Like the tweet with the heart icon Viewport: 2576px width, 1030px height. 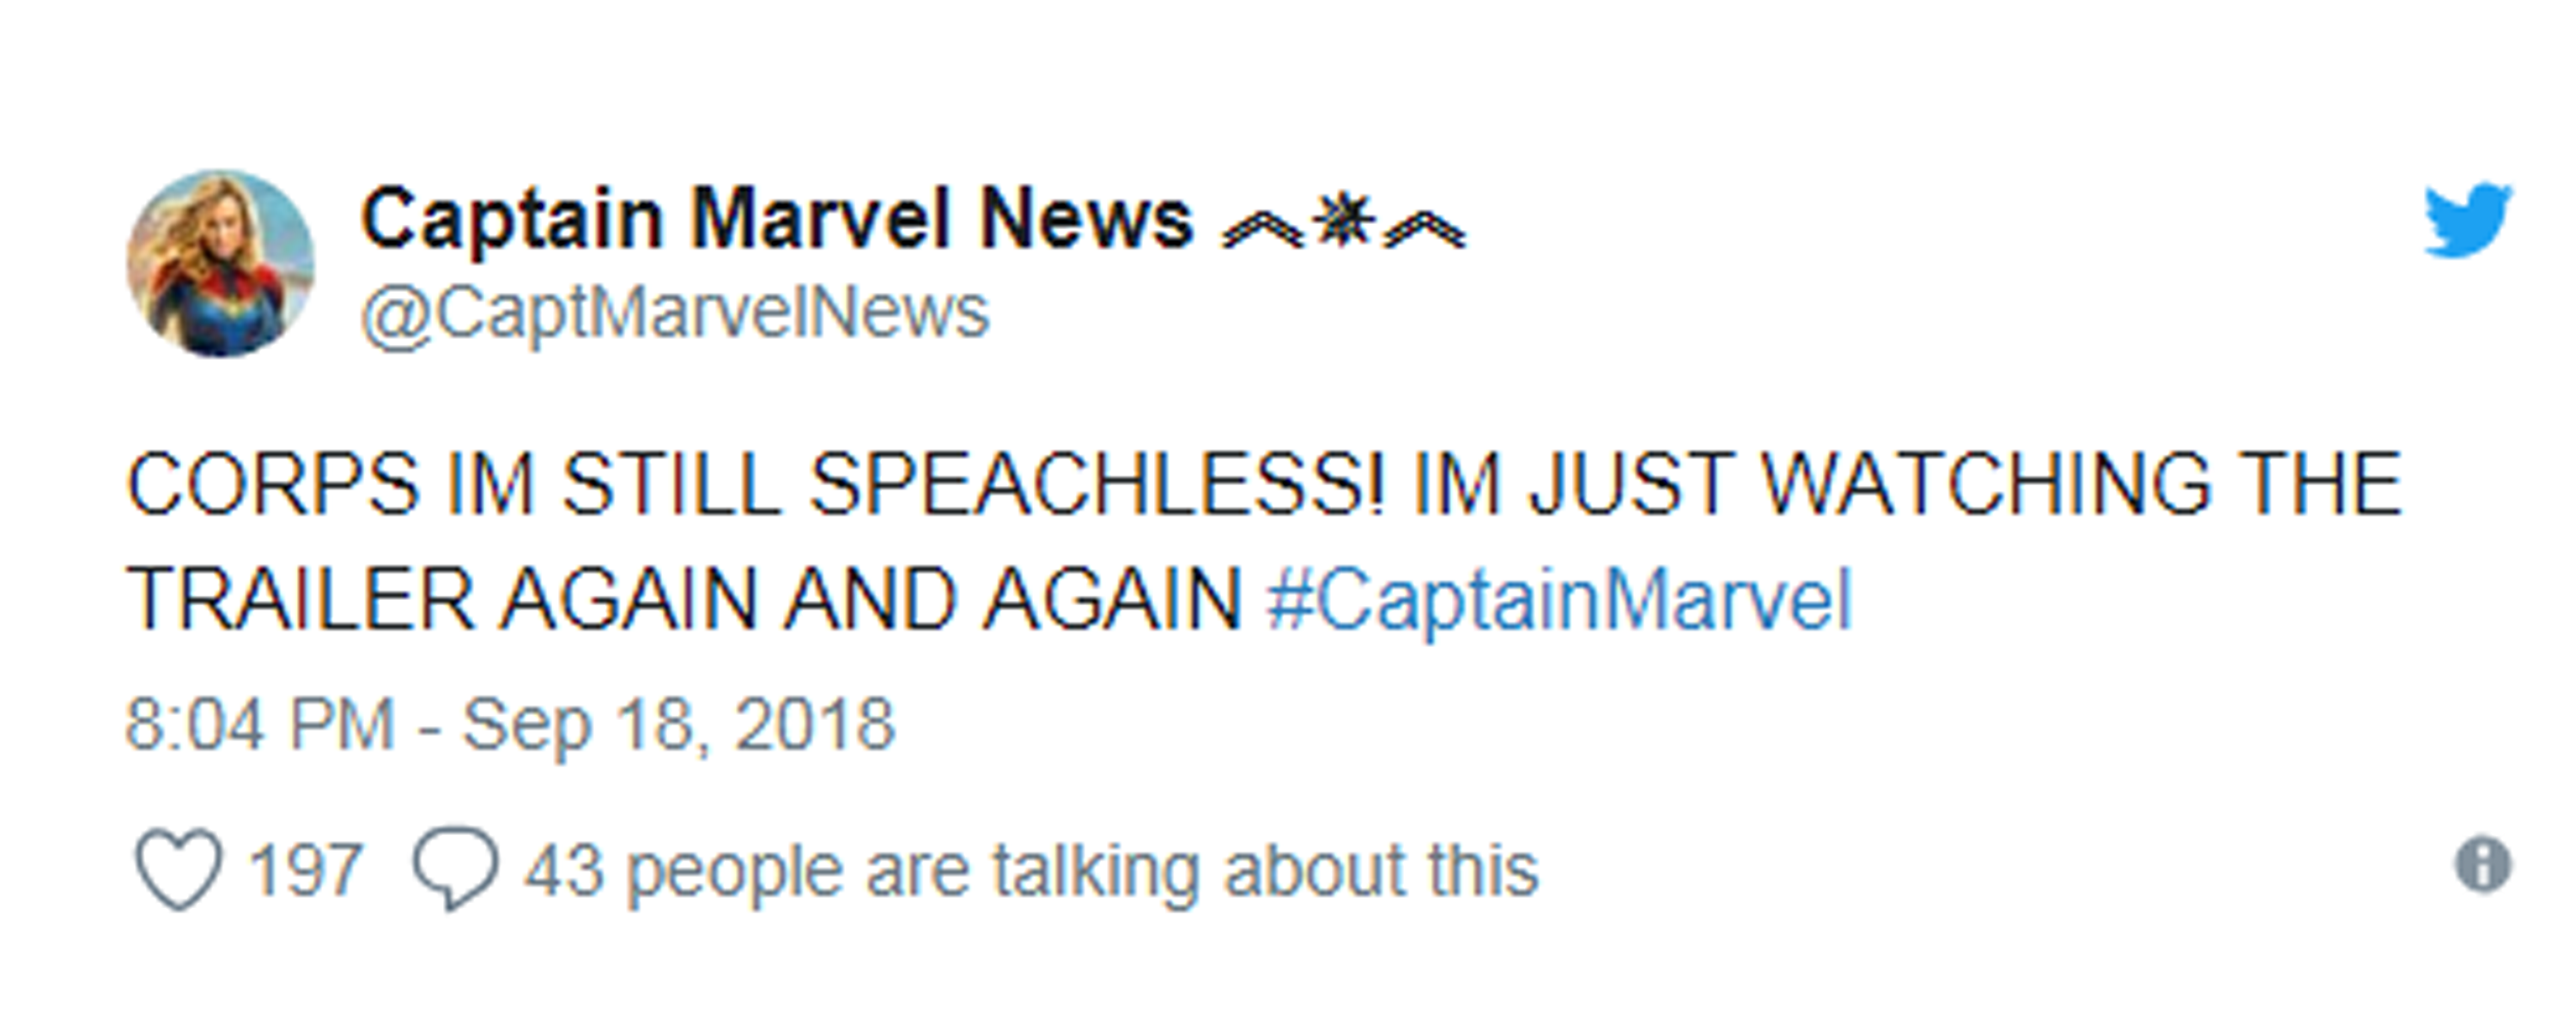pos(178,868)
